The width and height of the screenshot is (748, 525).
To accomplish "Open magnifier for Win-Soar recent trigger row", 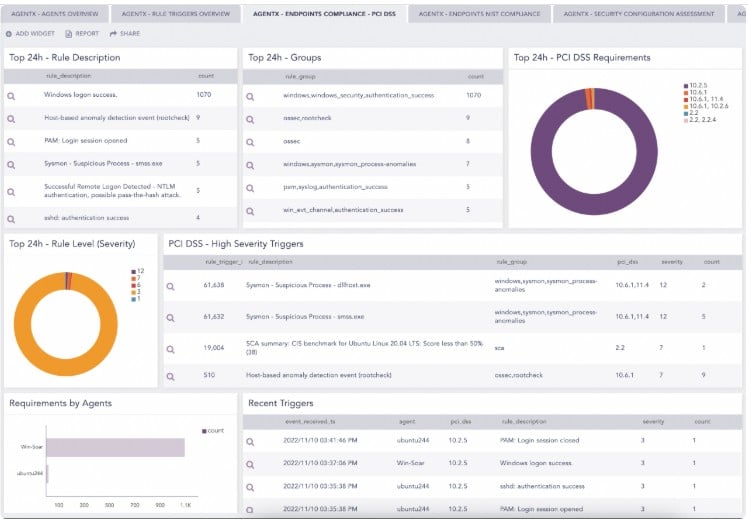I will coord(250,464).
